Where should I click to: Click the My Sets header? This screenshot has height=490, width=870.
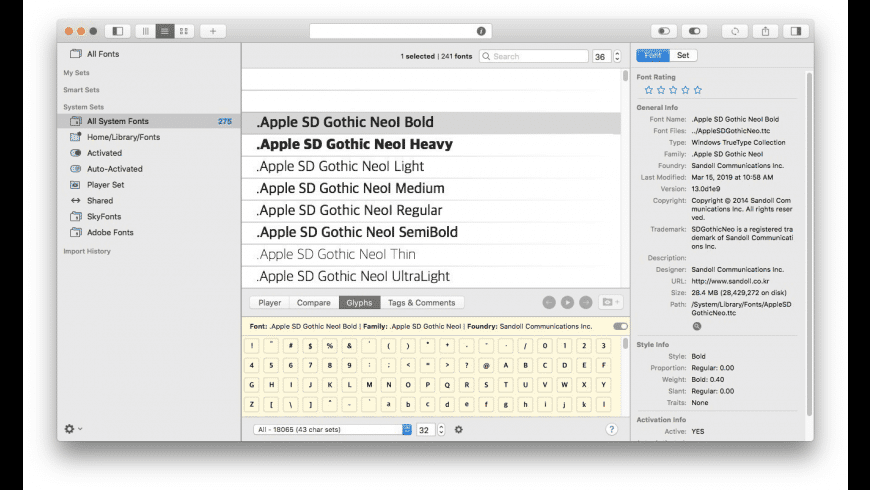tap(76, 73)
